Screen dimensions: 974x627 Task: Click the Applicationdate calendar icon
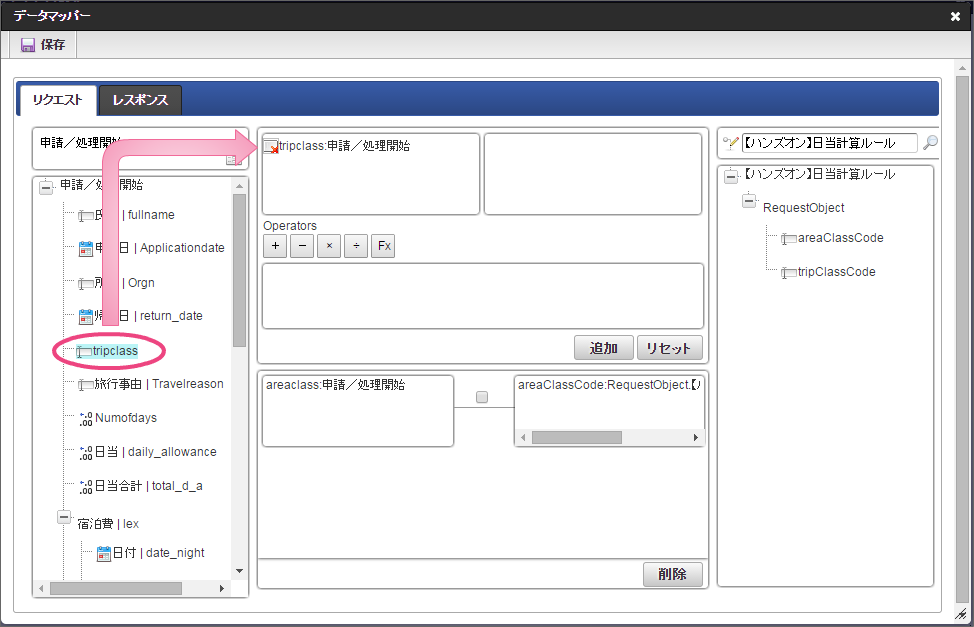coord(85,248)
